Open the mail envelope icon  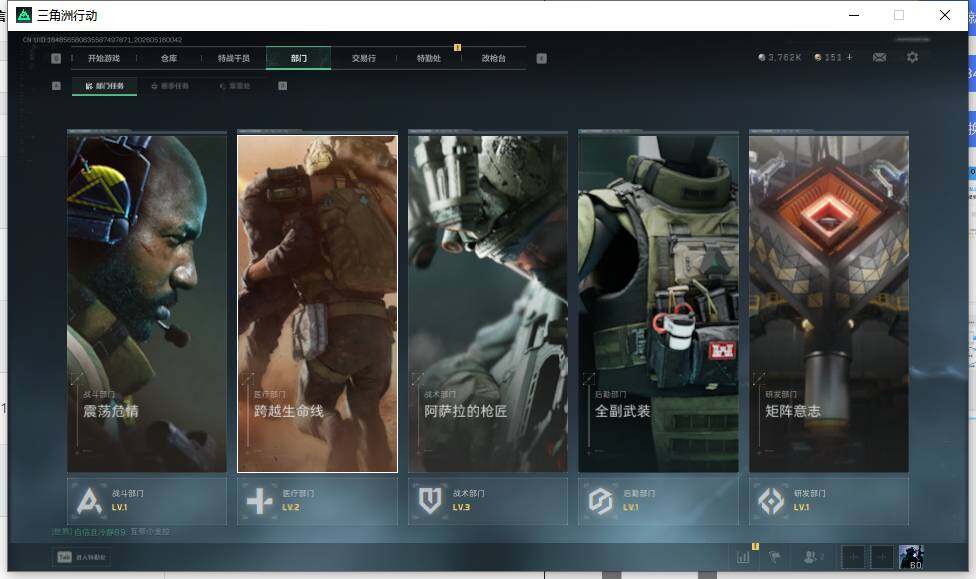click(x=880, y=57)
